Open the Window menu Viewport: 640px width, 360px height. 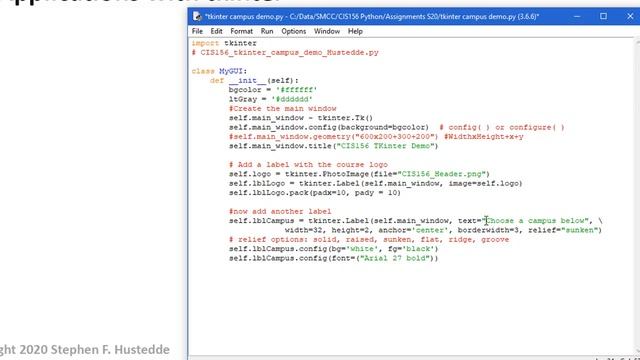(x=327, y=31)
